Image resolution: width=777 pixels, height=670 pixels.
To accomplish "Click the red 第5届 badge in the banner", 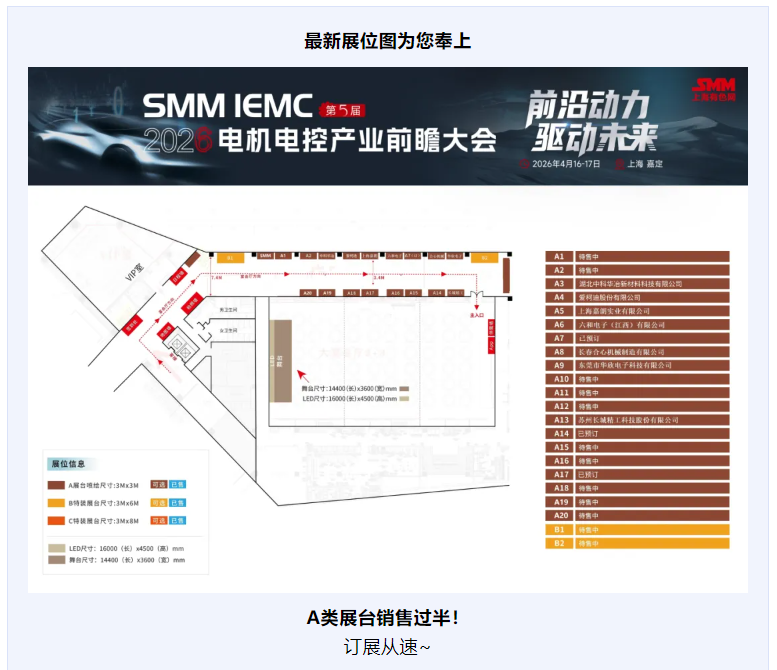I will [342, 110].
